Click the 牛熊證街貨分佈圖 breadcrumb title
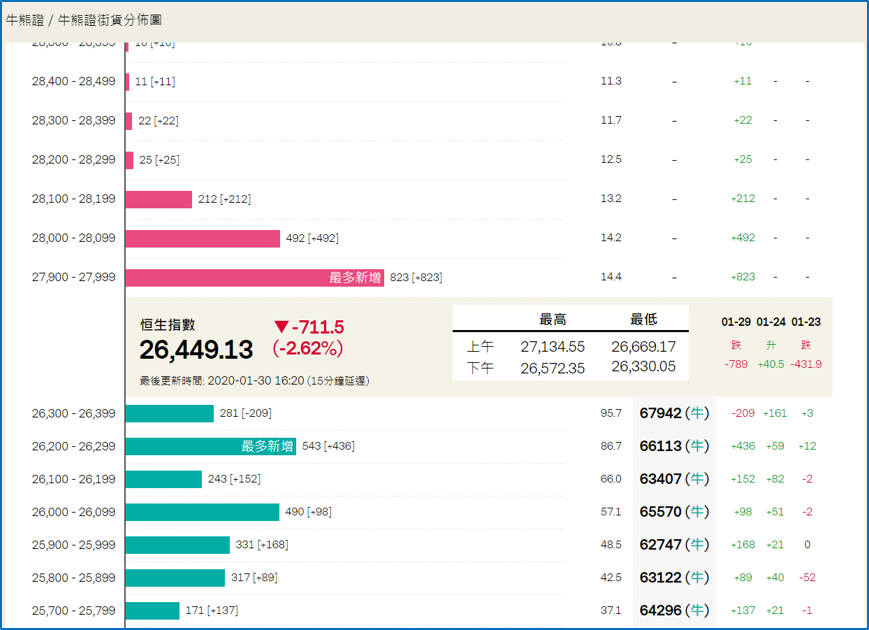The width and height of the screenshot is (869, 630). (x=110, y=21)
